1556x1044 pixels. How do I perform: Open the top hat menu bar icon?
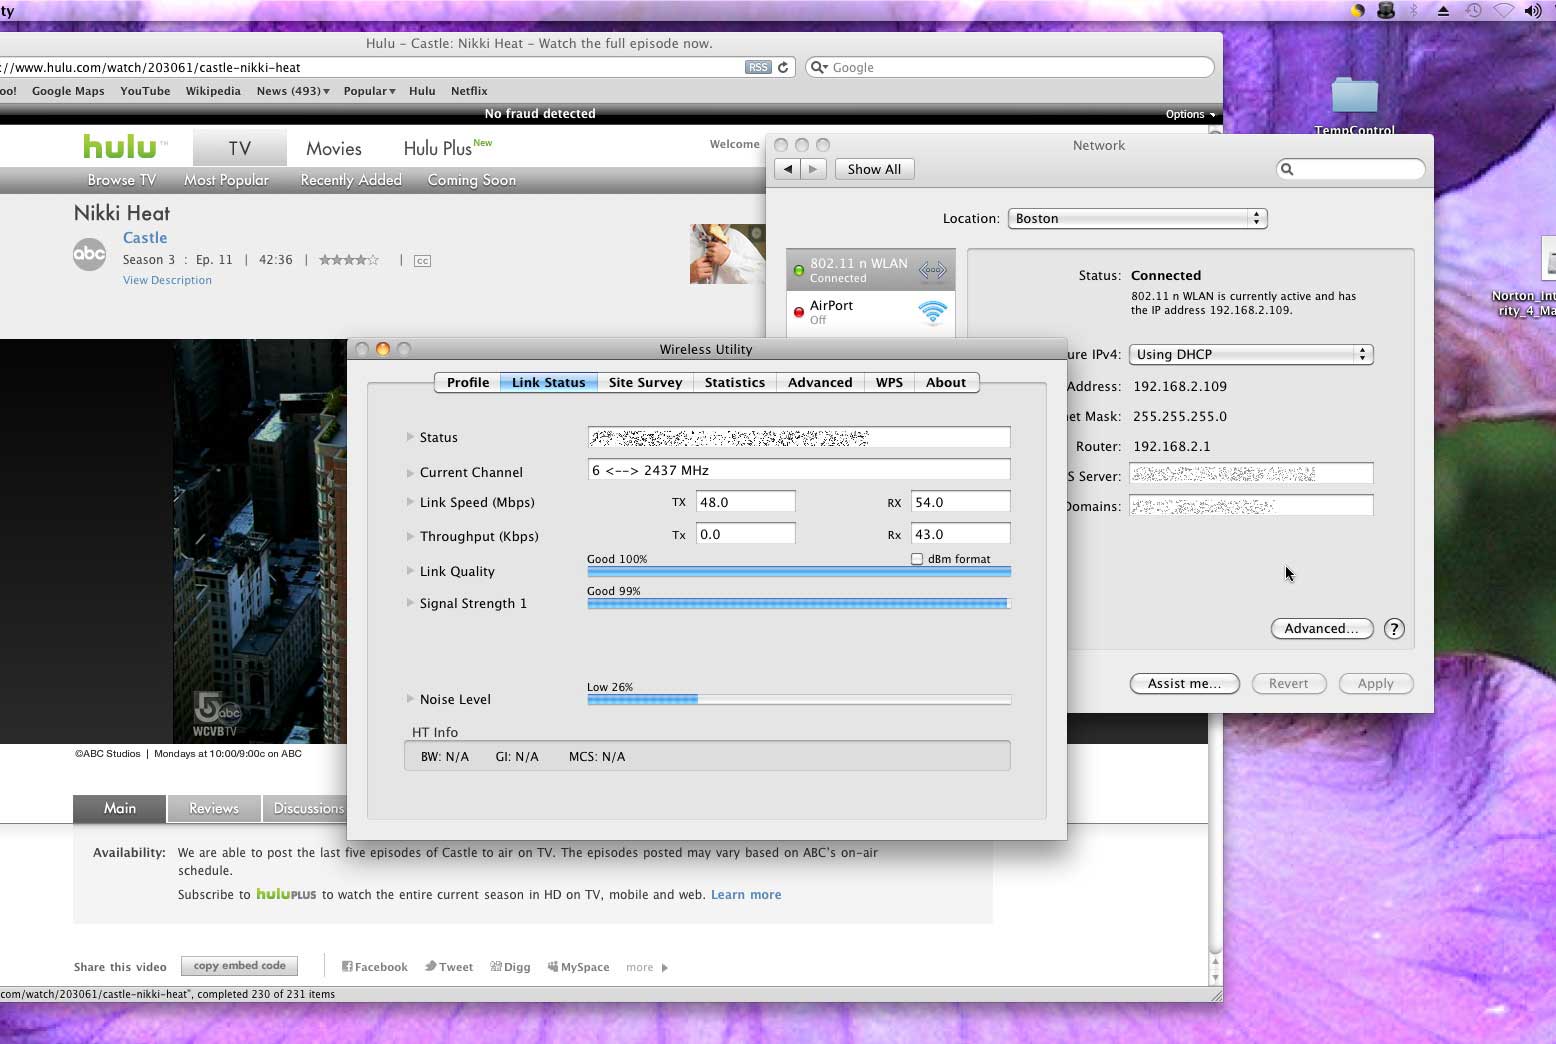[1386, 11]
